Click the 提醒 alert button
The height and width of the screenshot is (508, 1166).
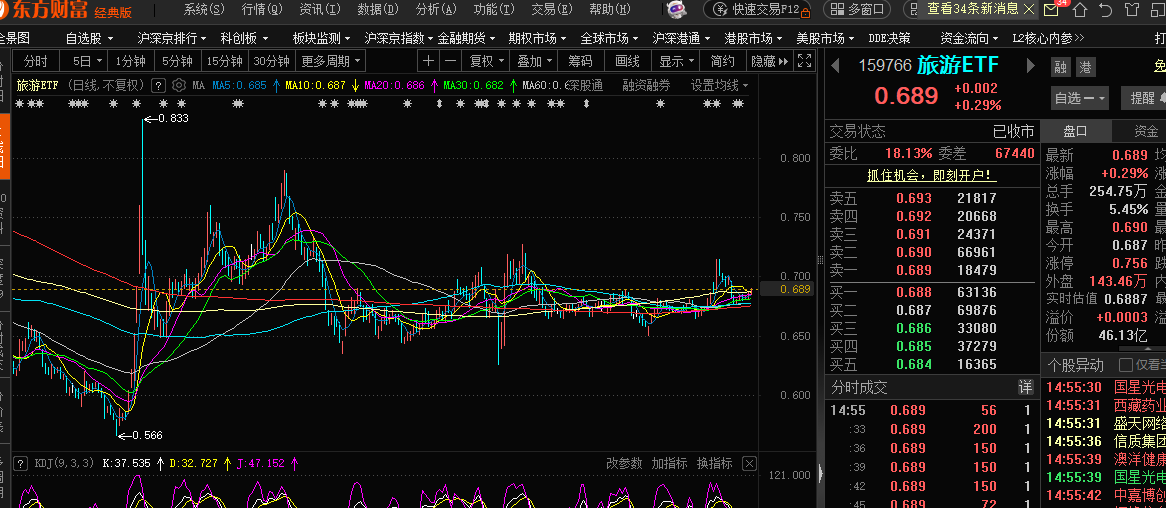coord(1143,97)
